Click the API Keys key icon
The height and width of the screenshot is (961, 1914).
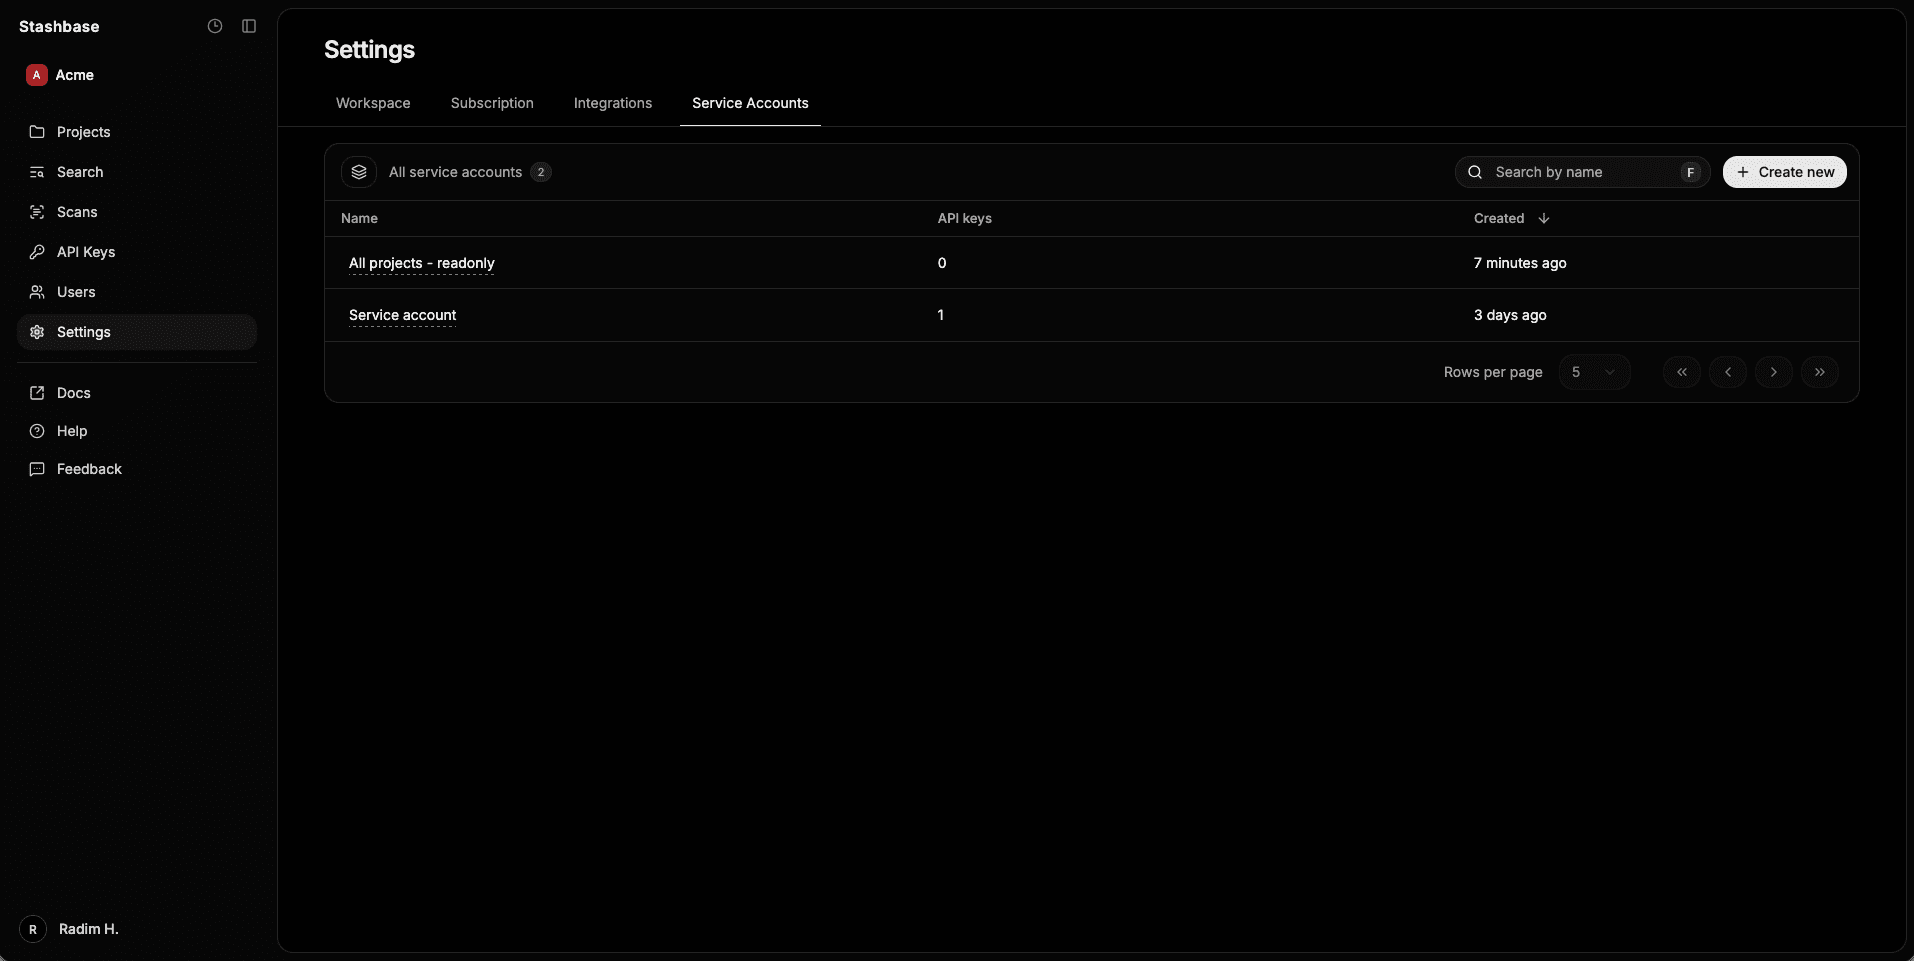coord(37,252)
